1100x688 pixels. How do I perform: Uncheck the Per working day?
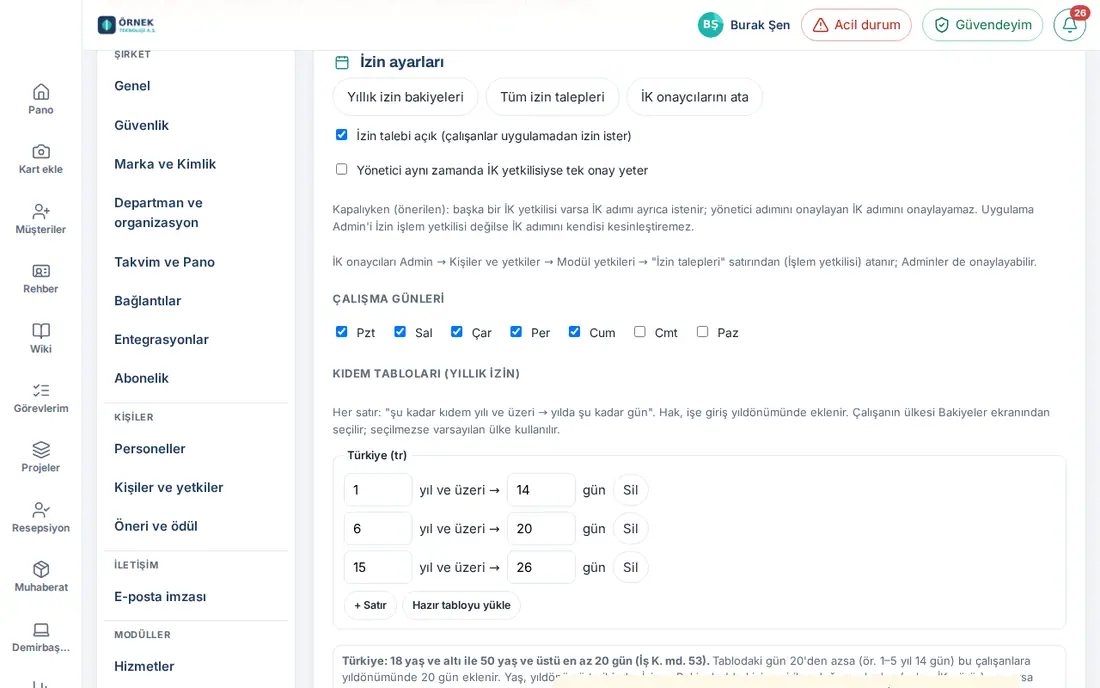[x=516, y=332]
